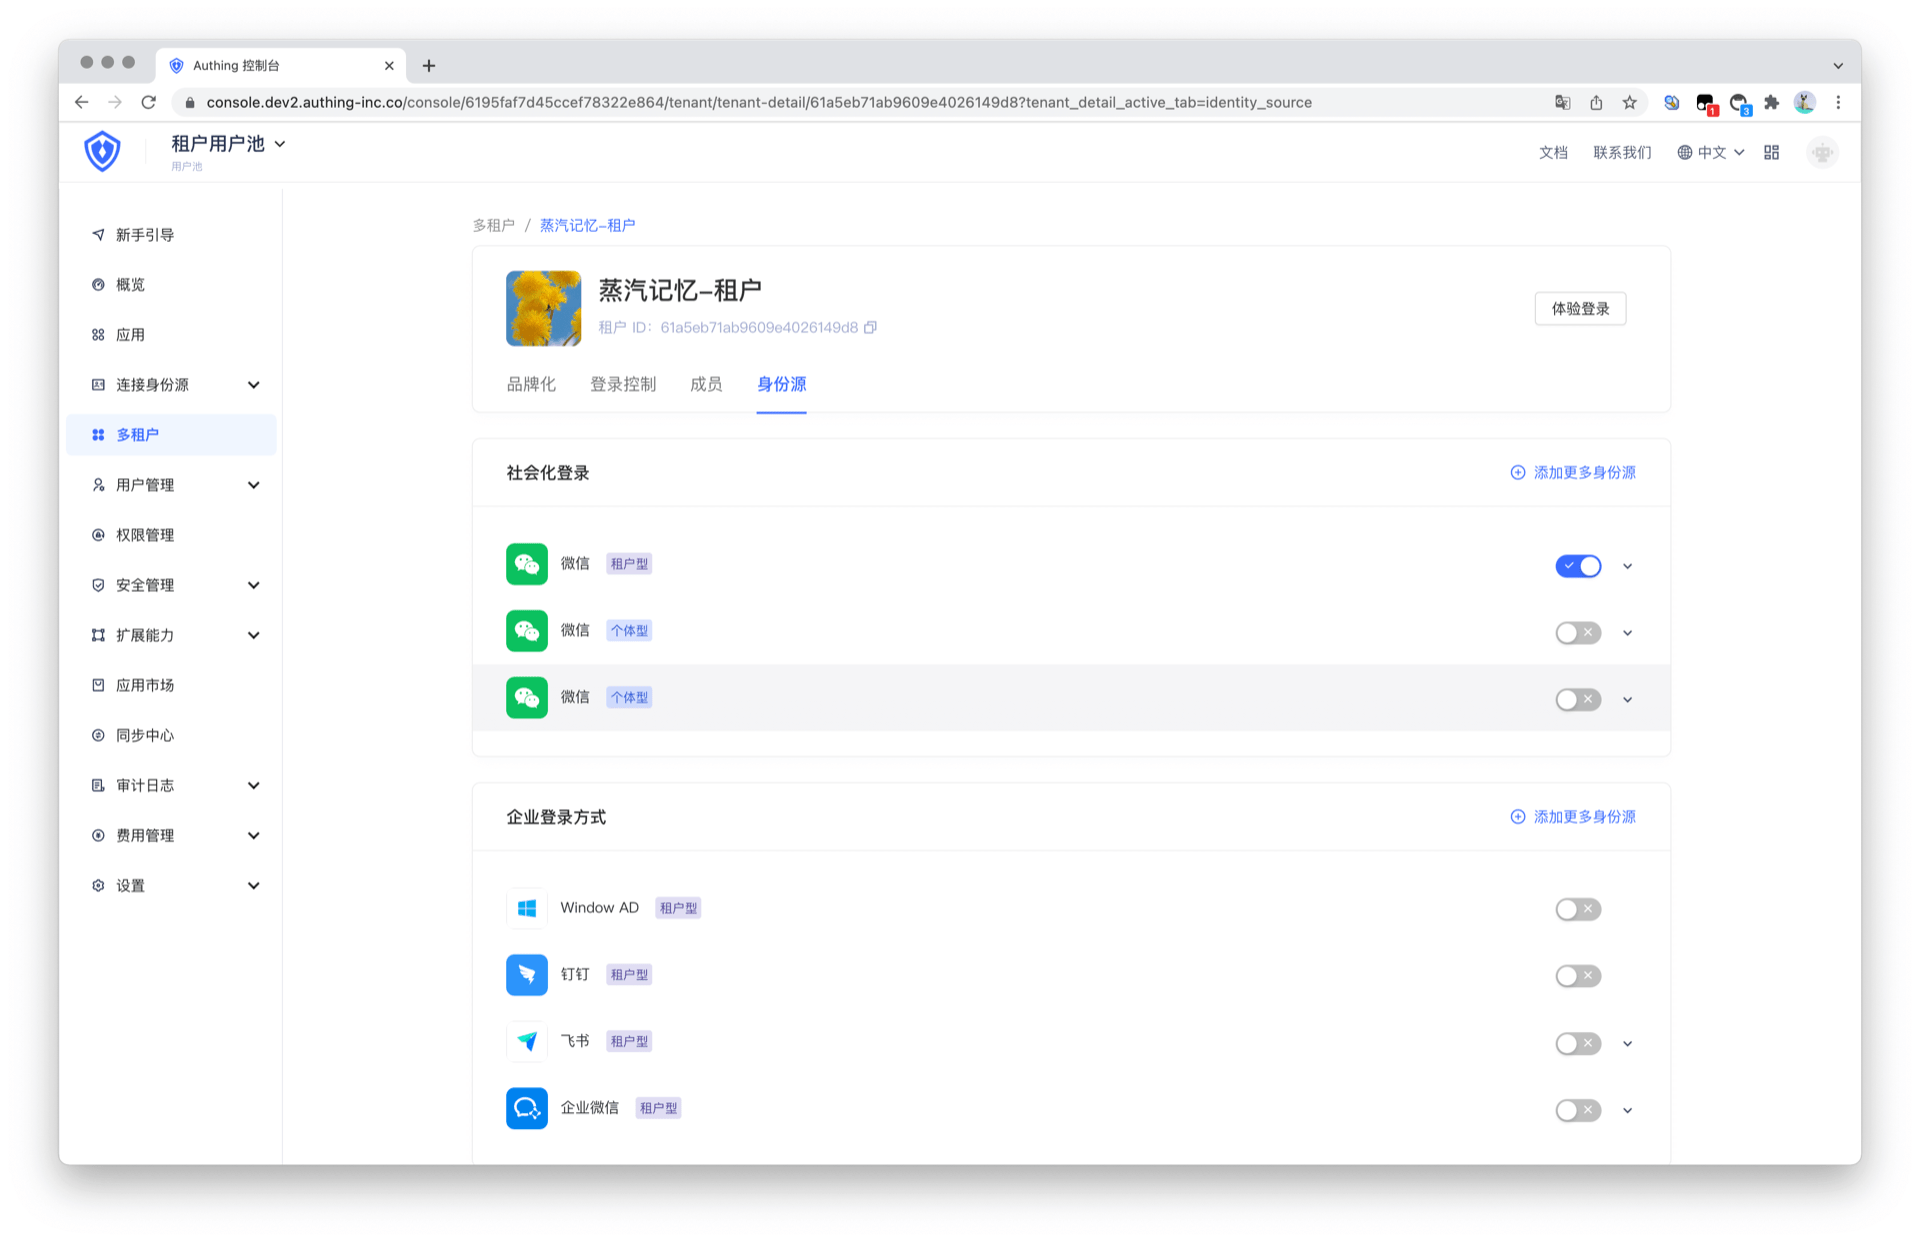The width and height of the screenshot is (1920, 1242).
Task: Click the Authing shield logo
Action: (102, 152)
